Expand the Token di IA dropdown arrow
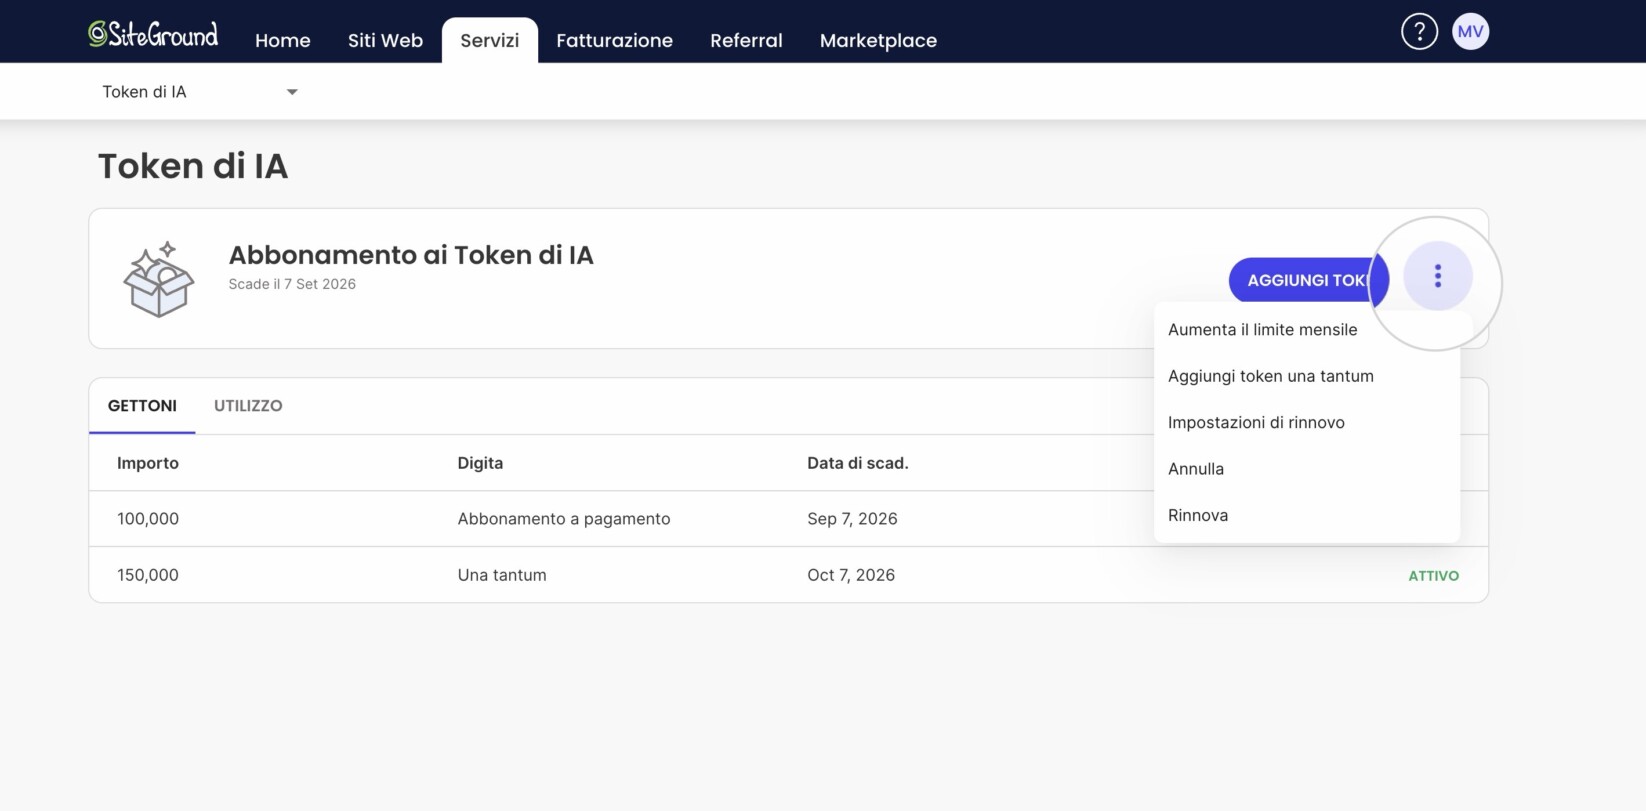This screenshot has width=1646, height=811. (x=292, y=92)
